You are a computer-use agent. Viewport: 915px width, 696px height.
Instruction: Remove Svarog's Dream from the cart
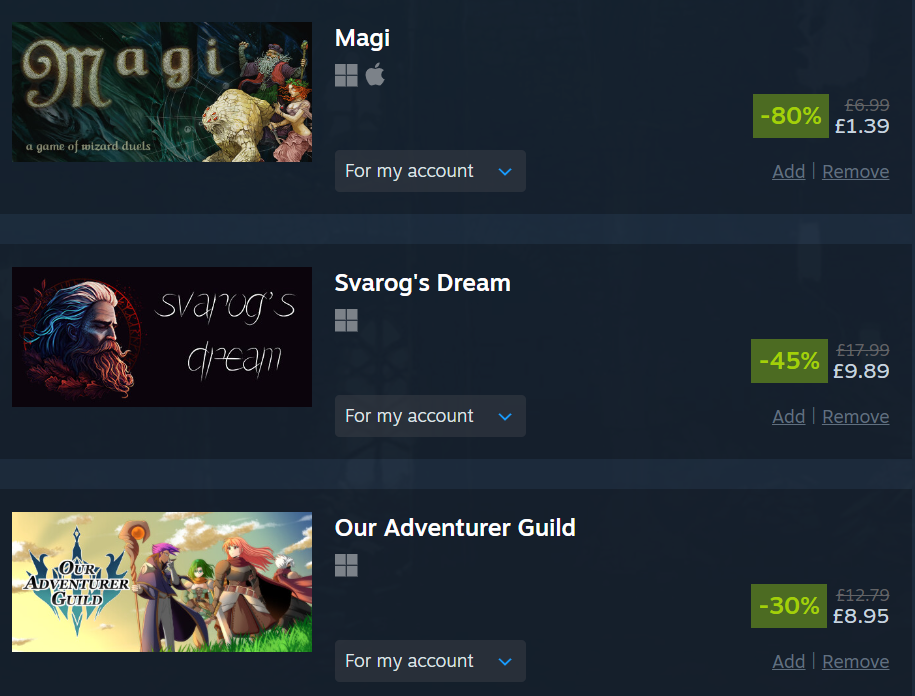tap(855, 417)
